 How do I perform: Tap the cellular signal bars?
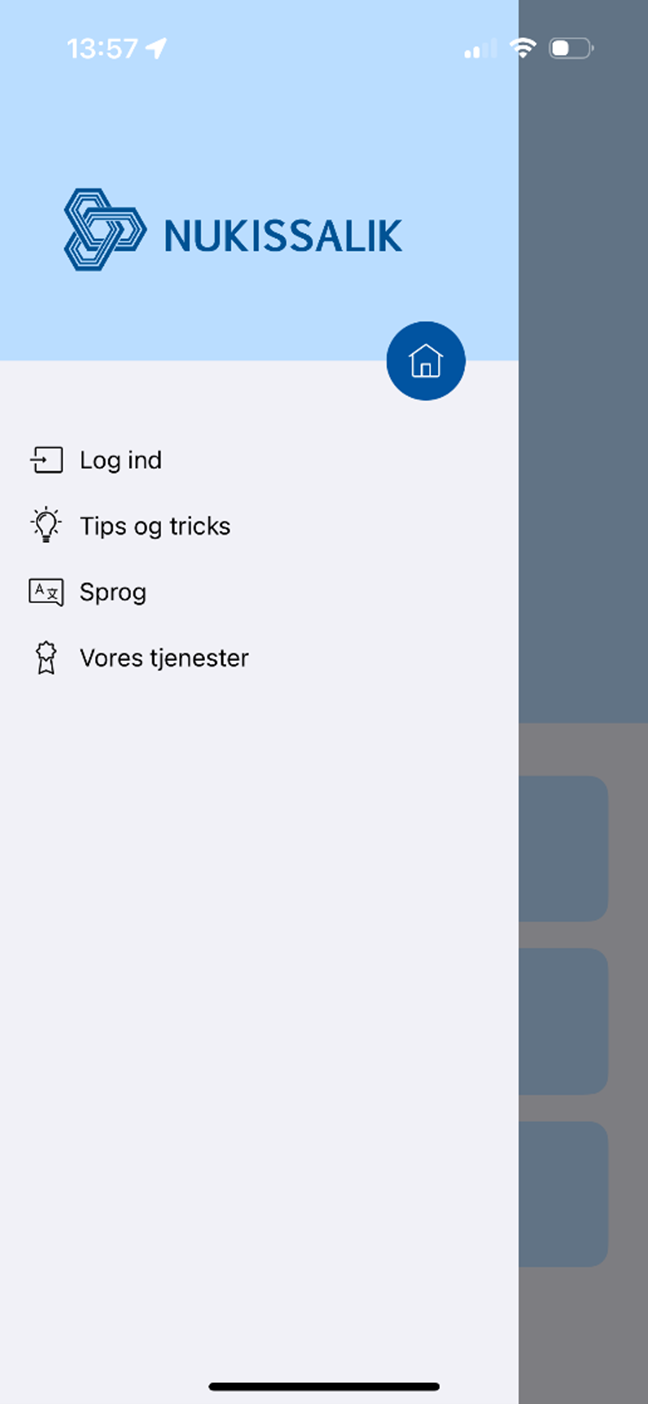[480, 48]
